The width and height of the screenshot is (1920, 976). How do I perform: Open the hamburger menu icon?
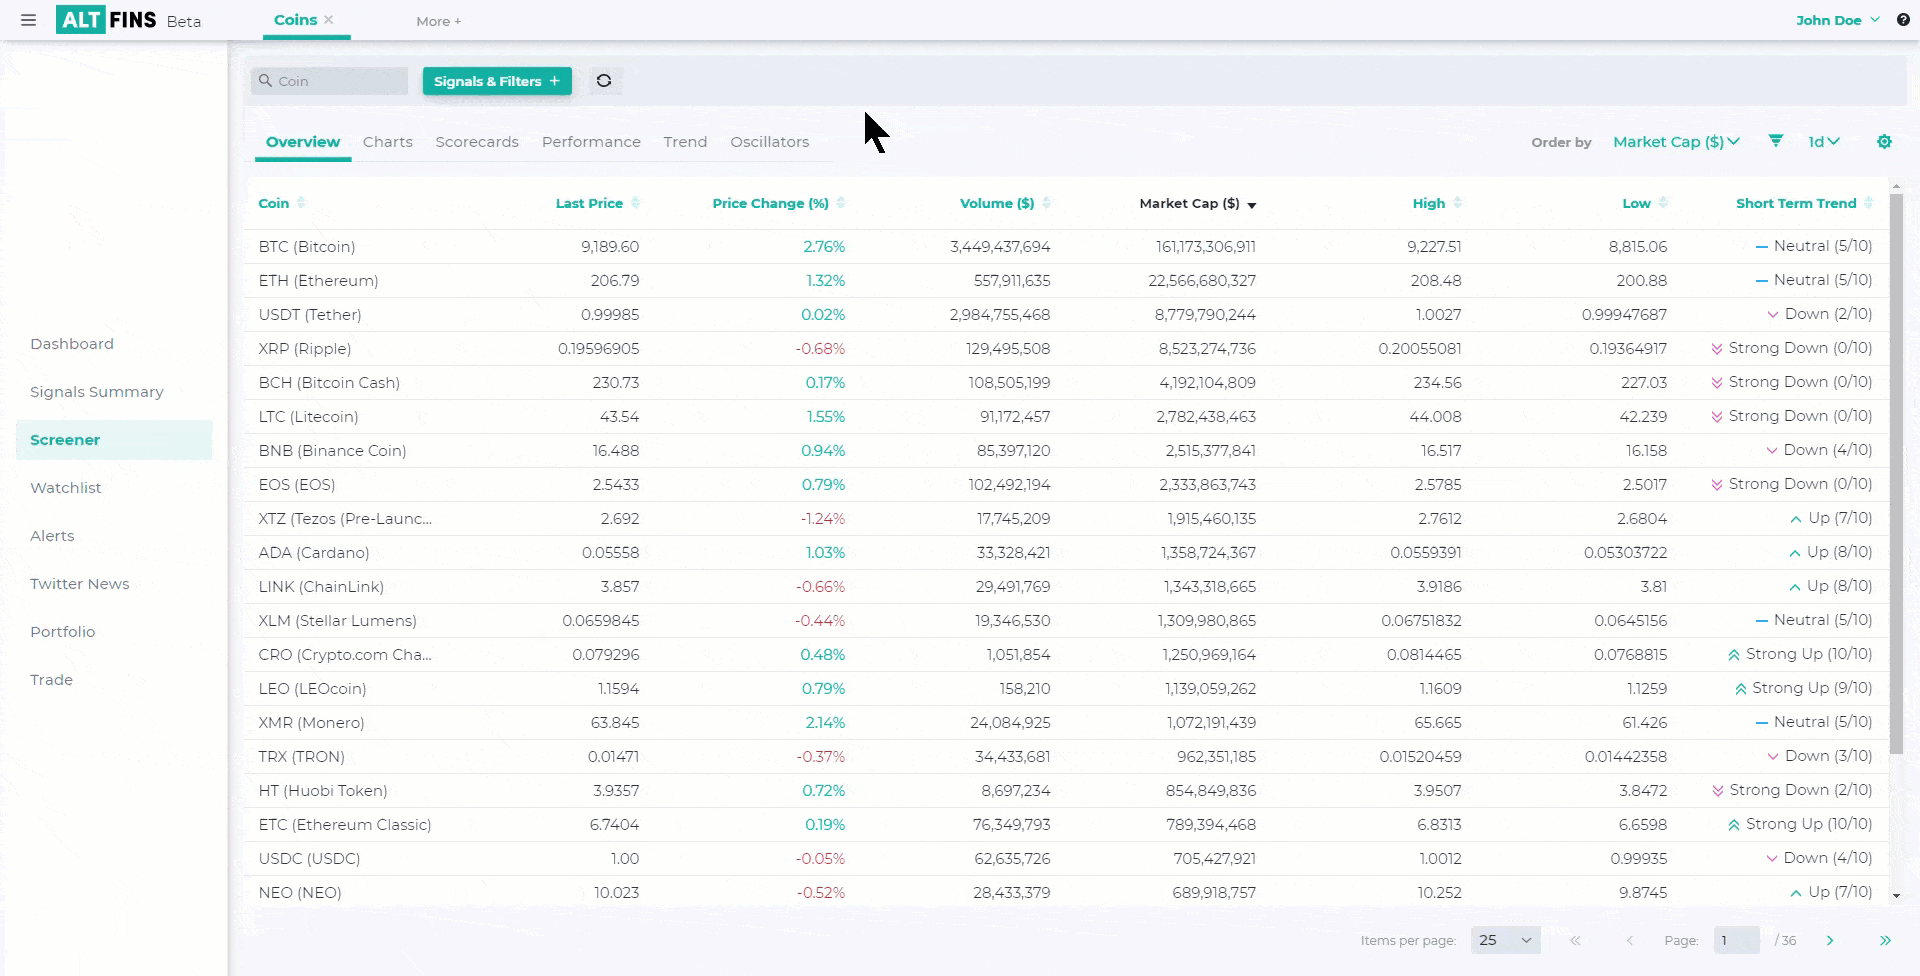click(x=28, y=20)
